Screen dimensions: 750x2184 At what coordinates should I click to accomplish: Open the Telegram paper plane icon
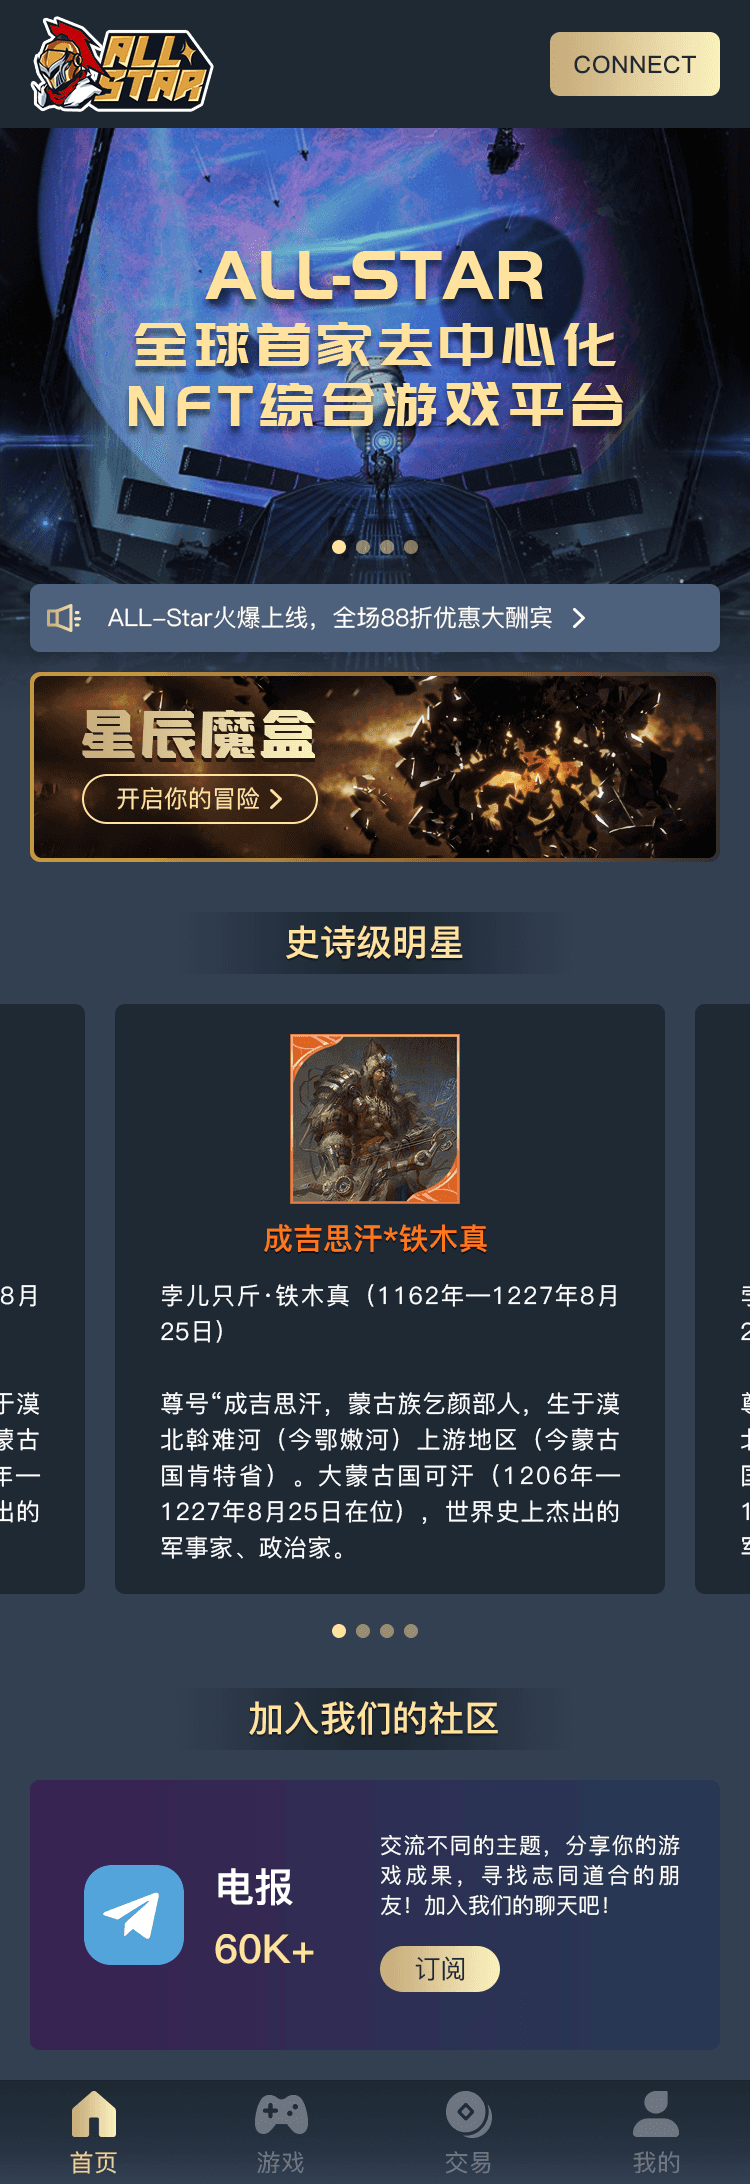point(134,1915)
